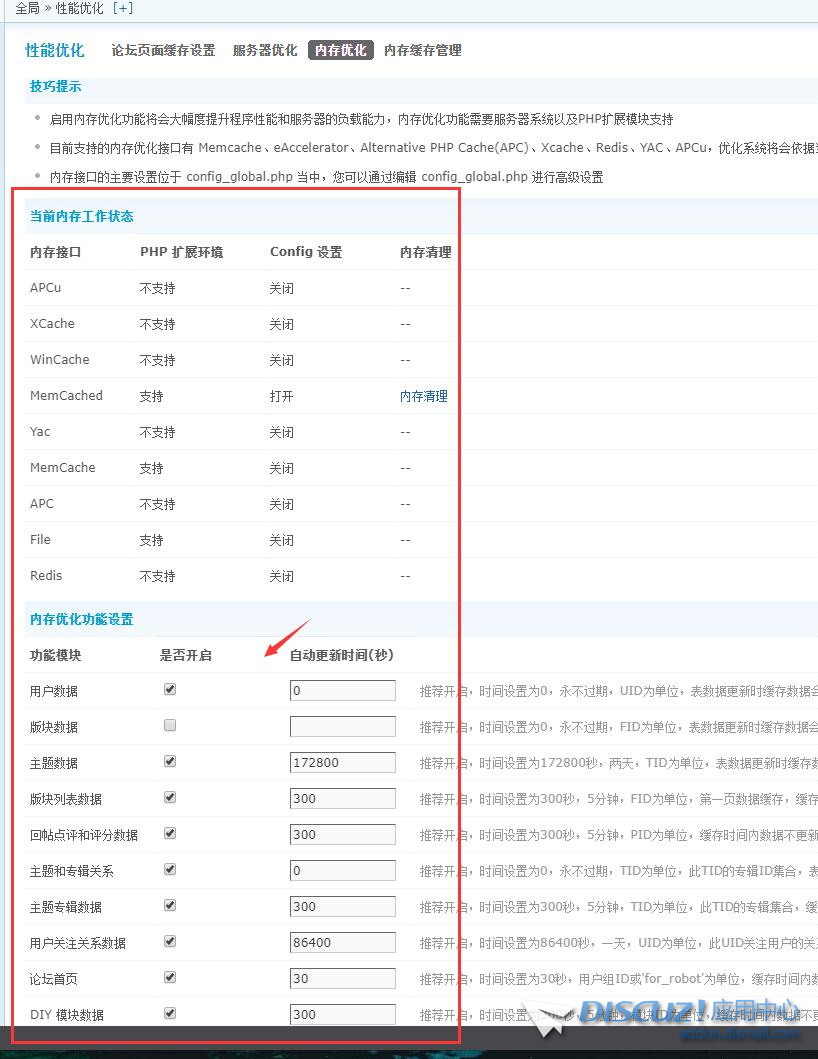Viewport: 818px width, 1059px height.
Task: Uncheck the 用户数据 checkbox
Action: coord(170,690)
